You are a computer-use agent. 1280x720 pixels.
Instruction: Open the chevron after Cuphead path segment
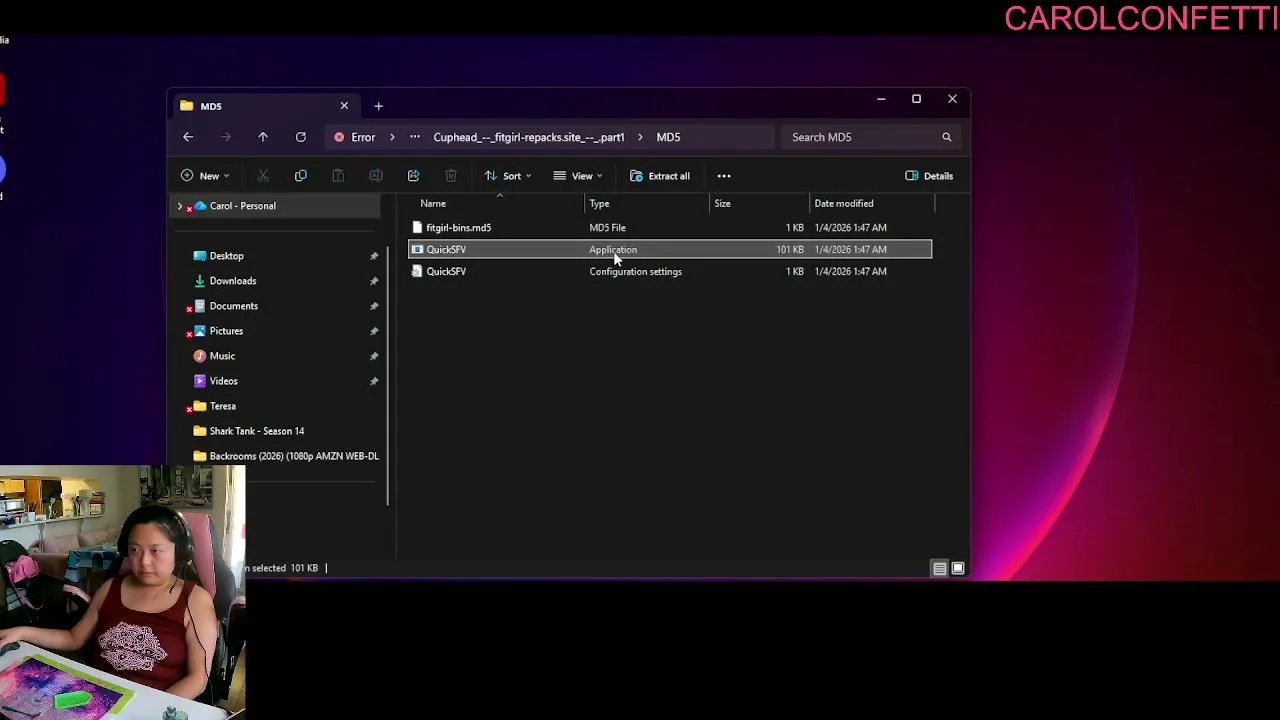pos(640,137)
